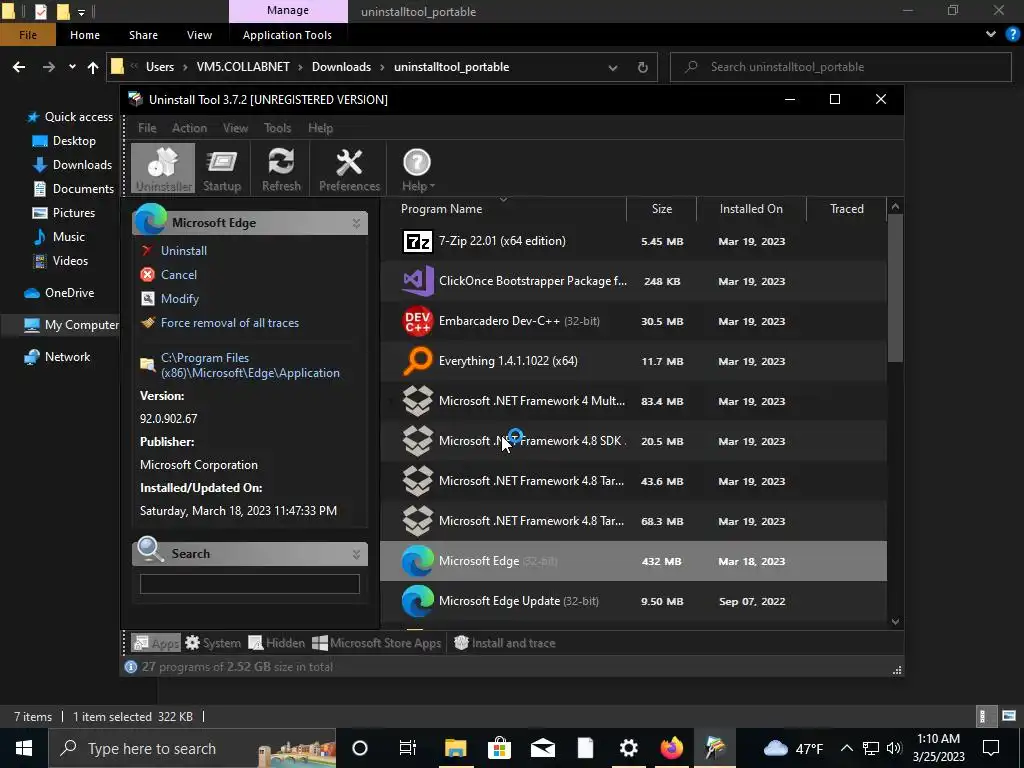Image resolution: width=1024 pixels, height=768 pixels.
Task: Show hidden system tray icons
Action: coord(846,748)
